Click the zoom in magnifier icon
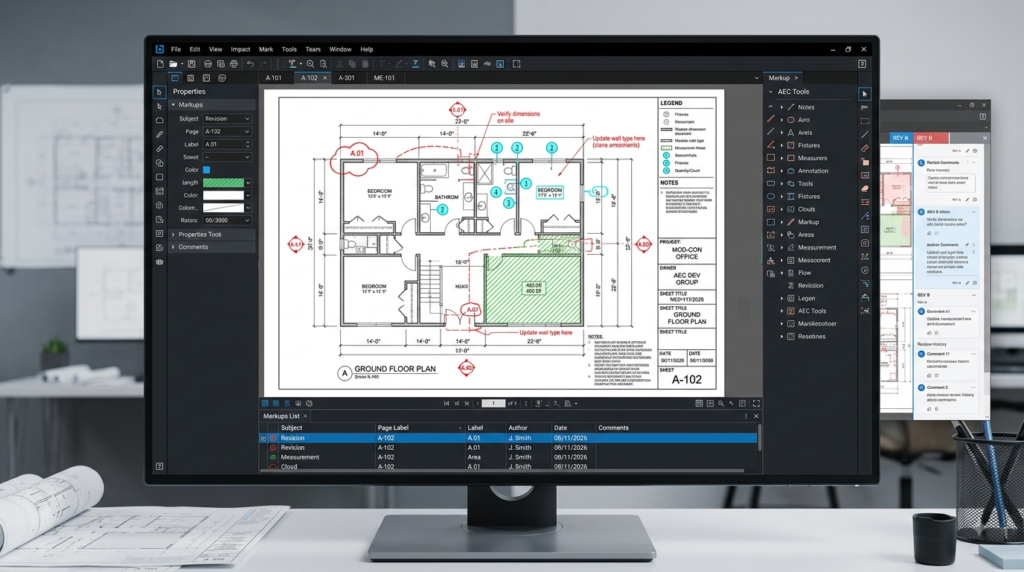This screenshot has height=572, width=1024. pos(310,64)
